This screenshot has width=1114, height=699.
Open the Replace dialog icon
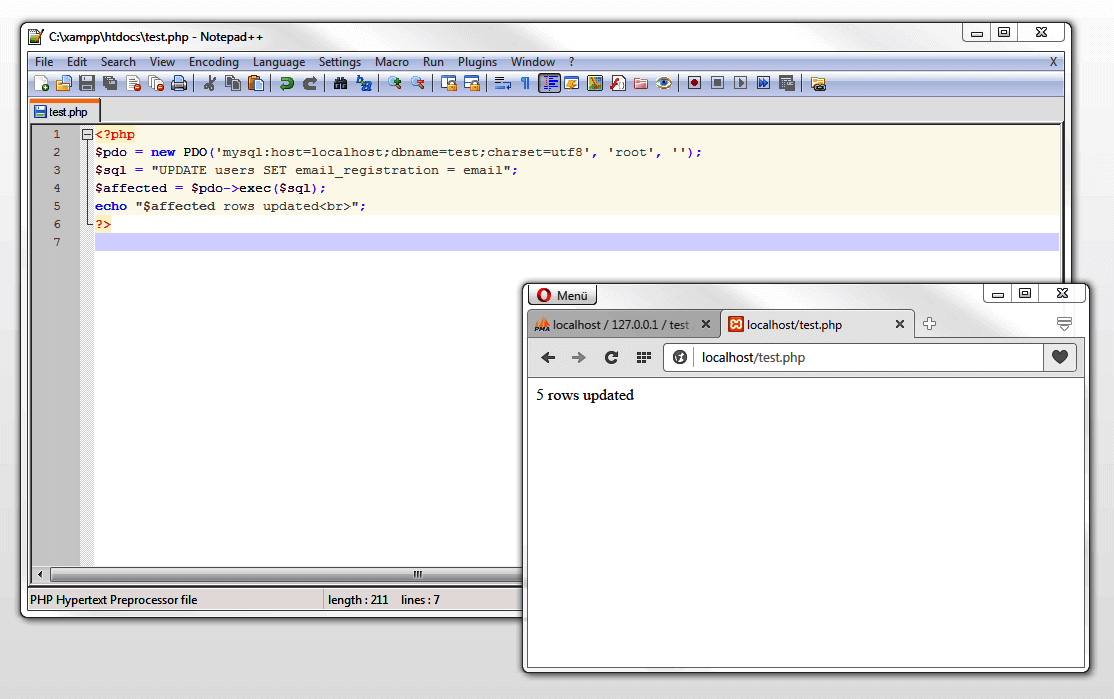click(x=364, y=83)
